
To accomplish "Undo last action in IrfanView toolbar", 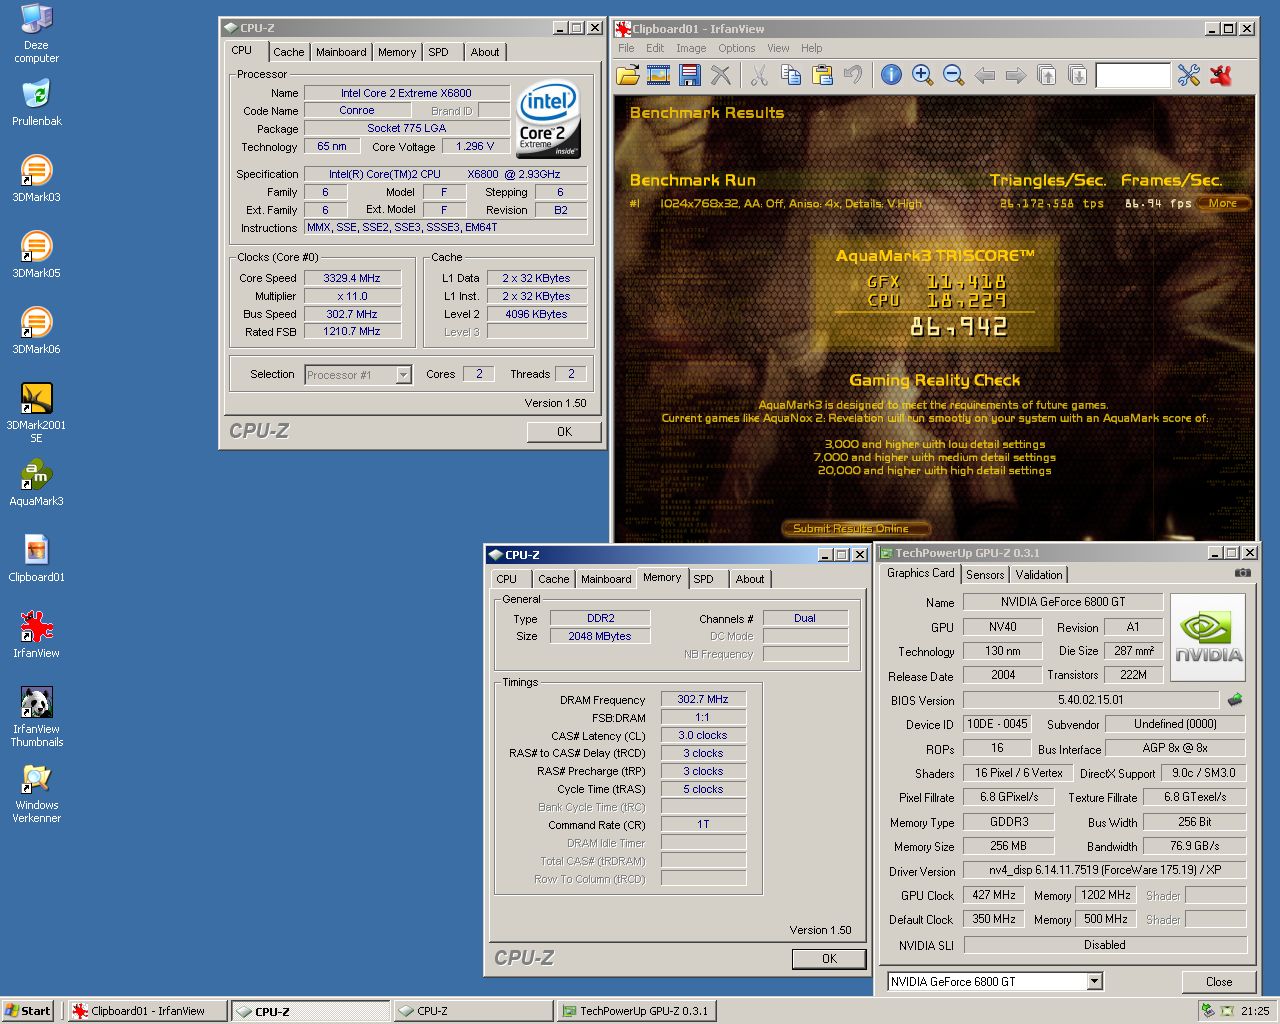I will point(852,75).
